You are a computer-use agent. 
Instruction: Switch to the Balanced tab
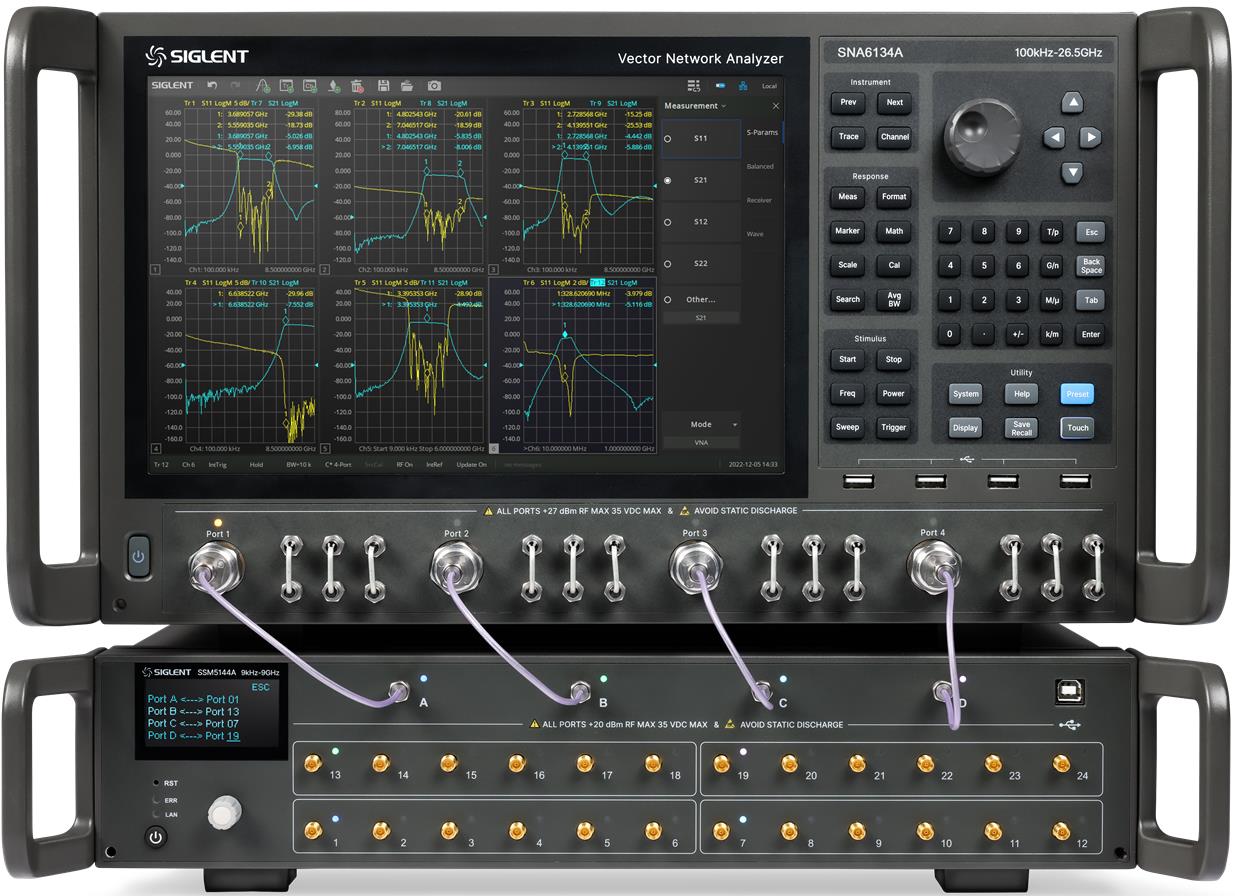point(760,167)
